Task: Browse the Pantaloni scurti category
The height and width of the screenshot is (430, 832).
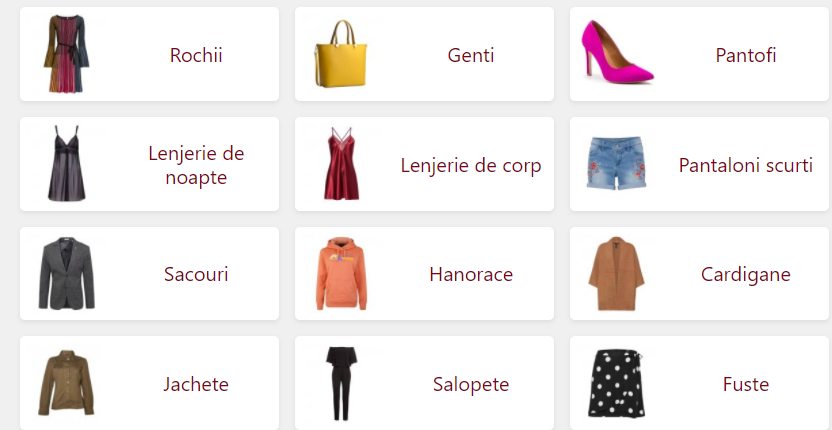Action: (x=746, y=165)
